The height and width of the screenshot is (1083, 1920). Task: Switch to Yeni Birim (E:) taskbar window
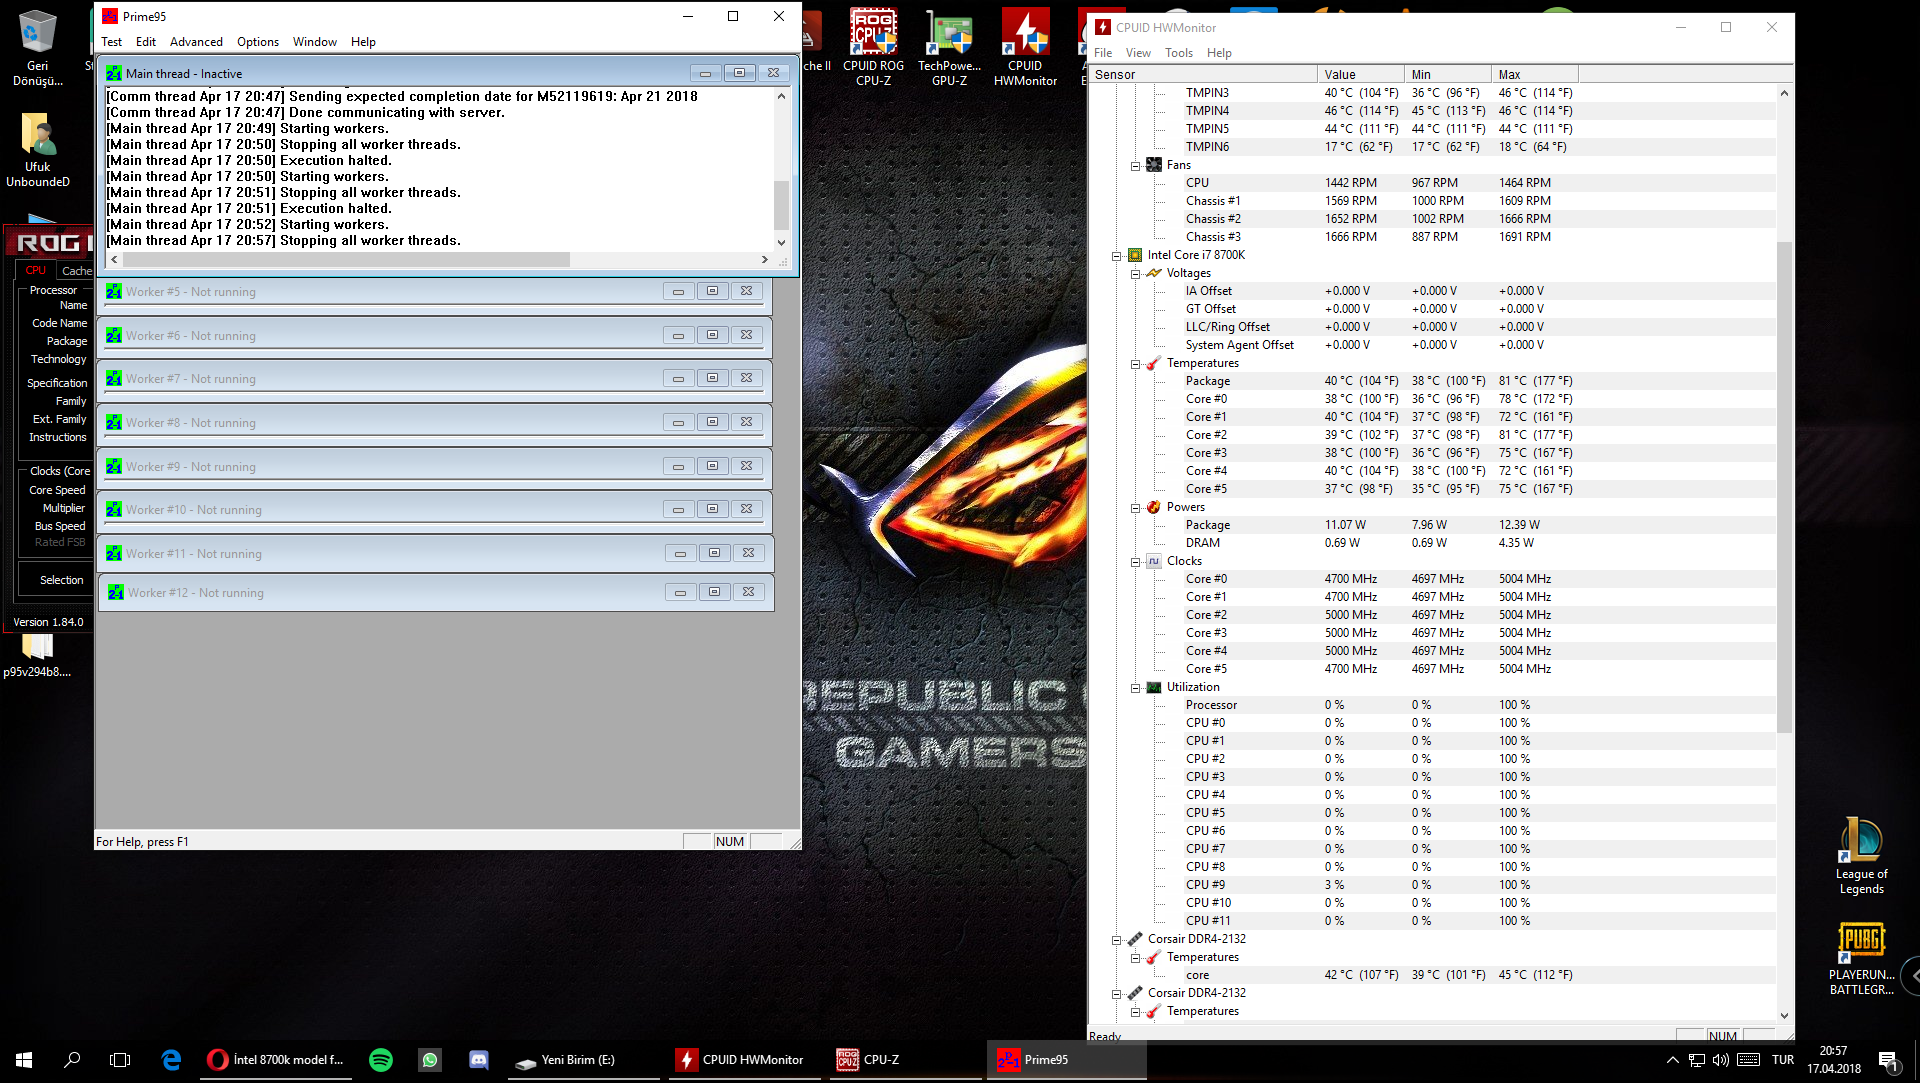583,1060
